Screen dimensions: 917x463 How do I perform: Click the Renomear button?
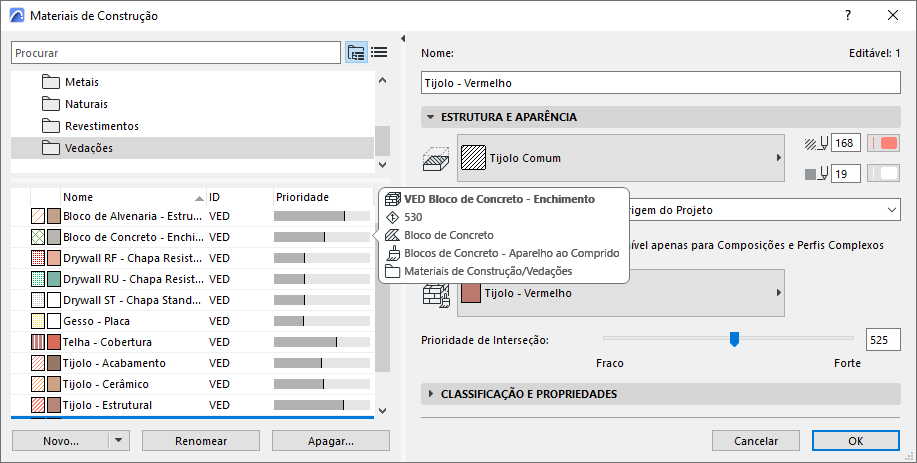[x=201, y=440]
